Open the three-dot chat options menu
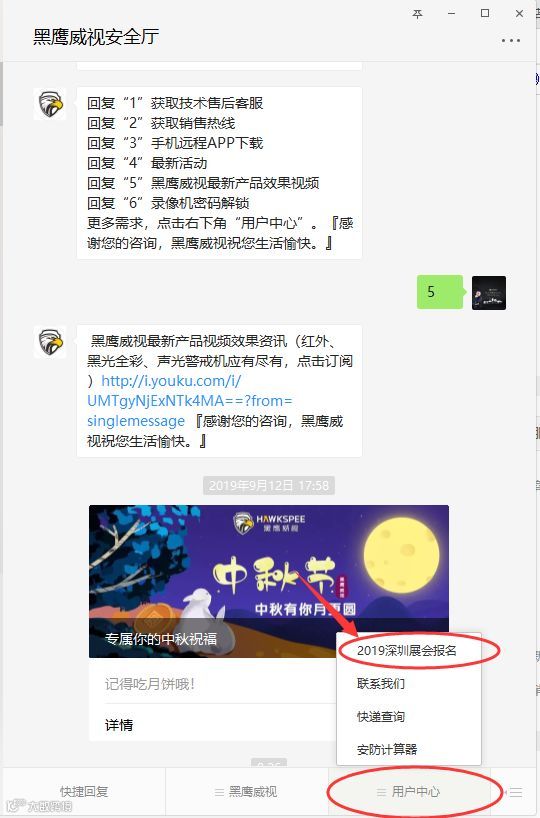 pos(510,41)
